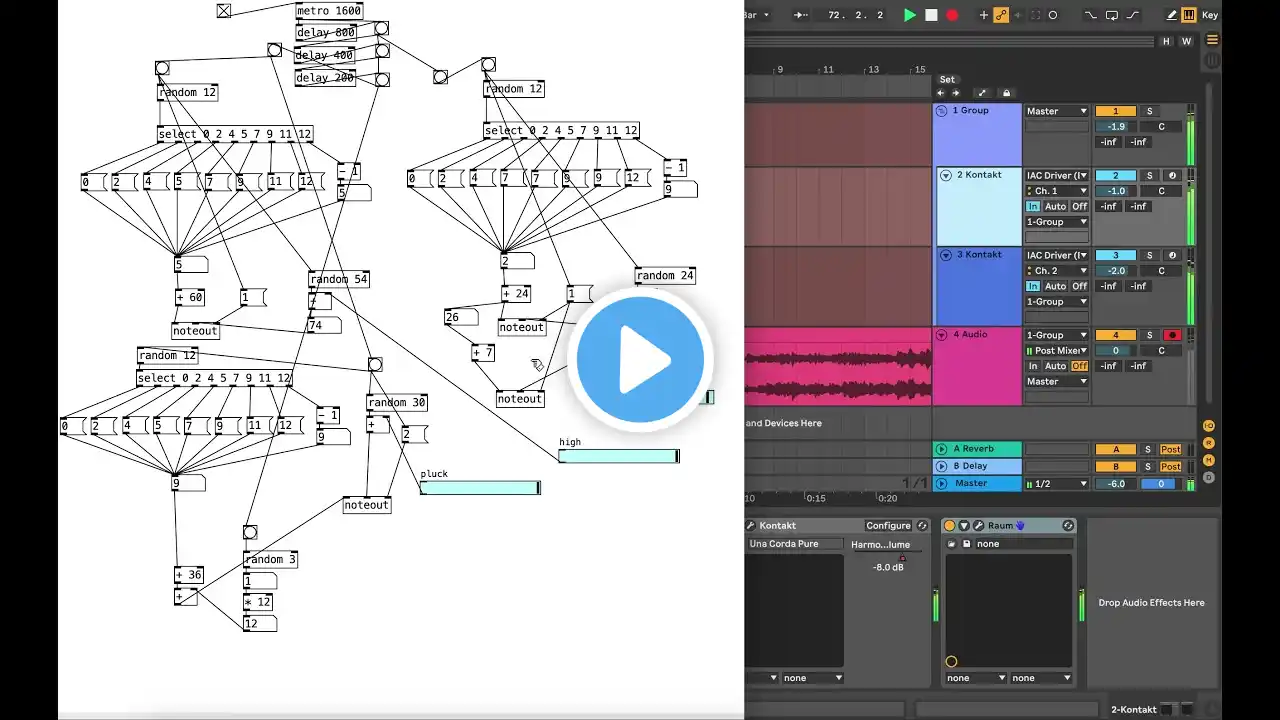Click the Master volume value -6.0

pyautogui.click(x=1116, y=484)
